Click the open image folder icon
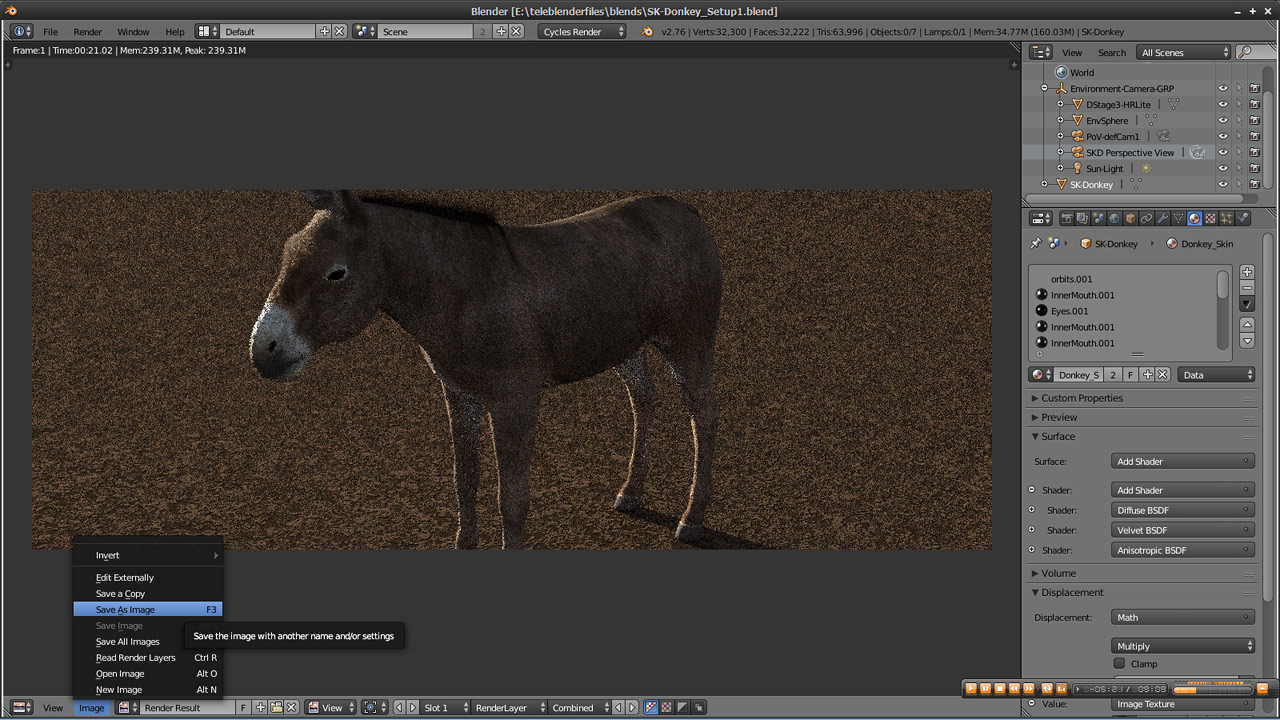This screenshot has width=1280, height=720. click(276, 708)
